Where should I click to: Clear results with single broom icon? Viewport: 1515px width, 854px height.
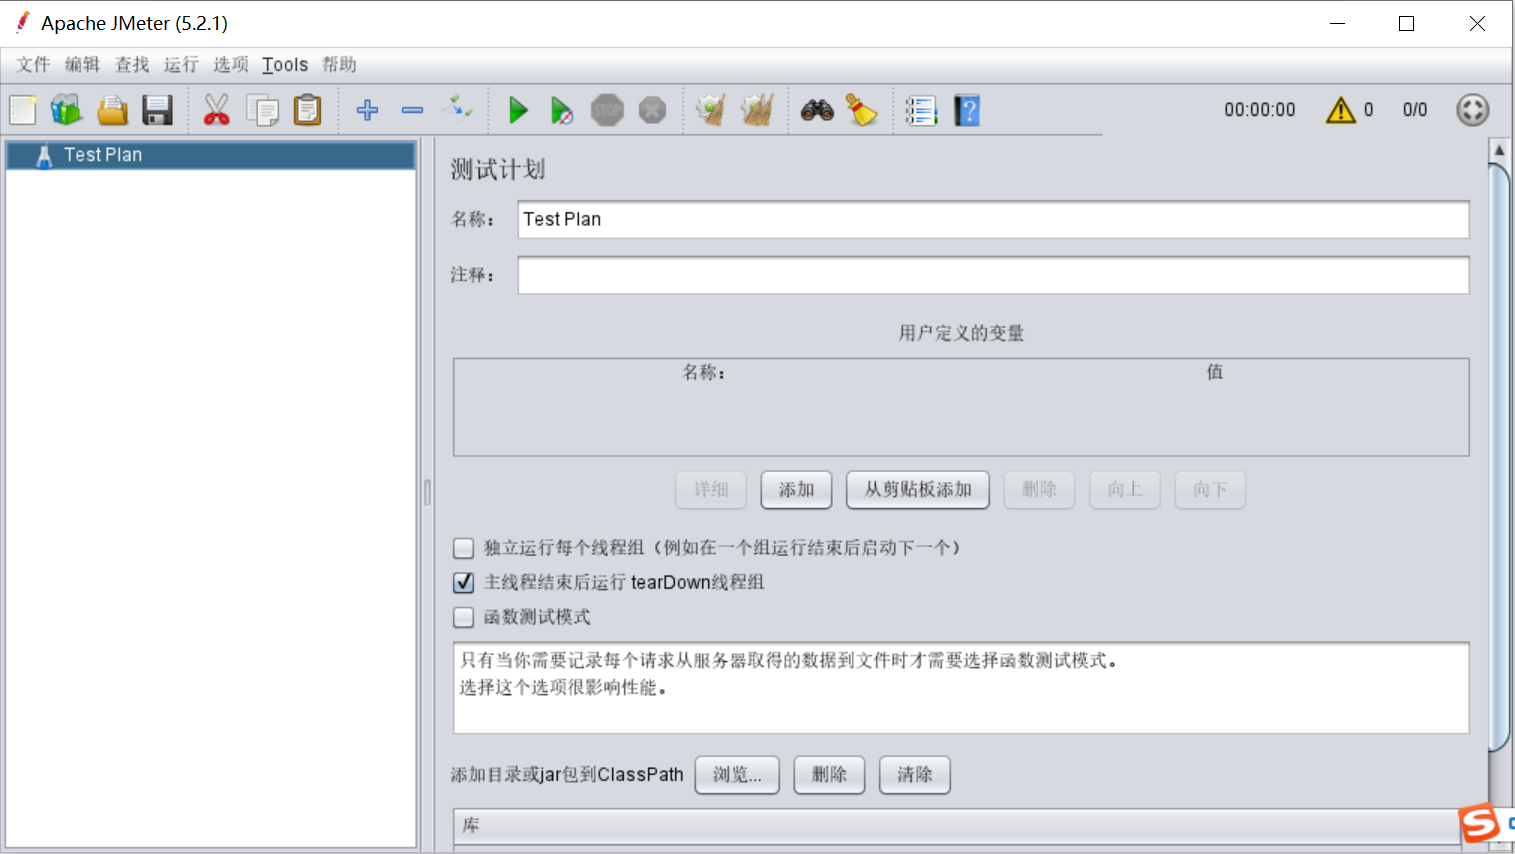[711, 110]
